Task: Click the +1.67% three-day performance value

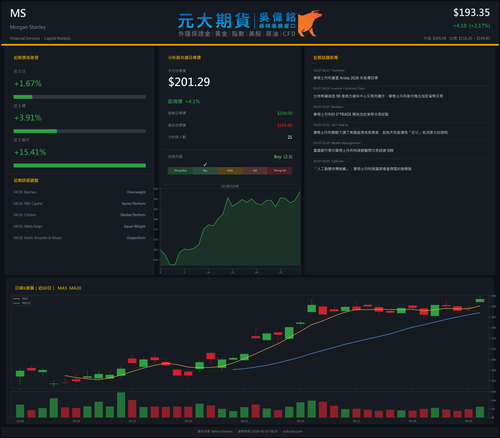Action: coord(28,83)
